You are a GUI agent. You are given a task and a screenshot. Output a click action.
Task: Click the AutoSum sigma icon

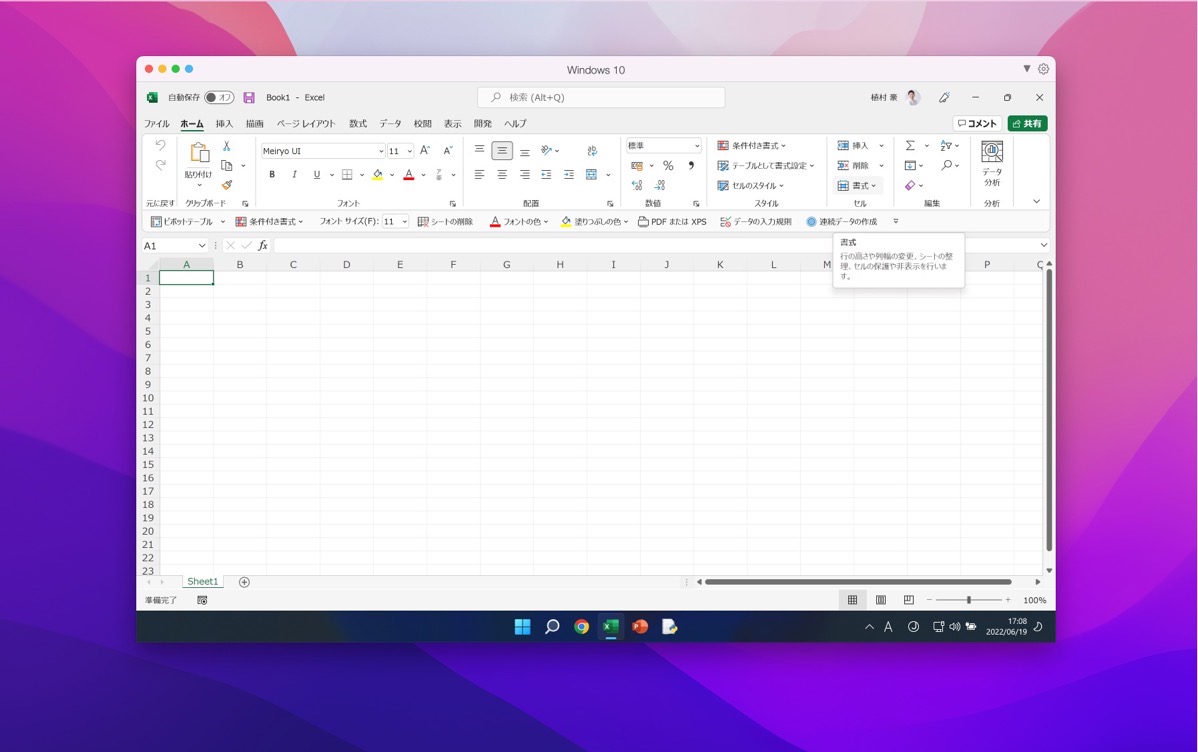click(910, 145)
